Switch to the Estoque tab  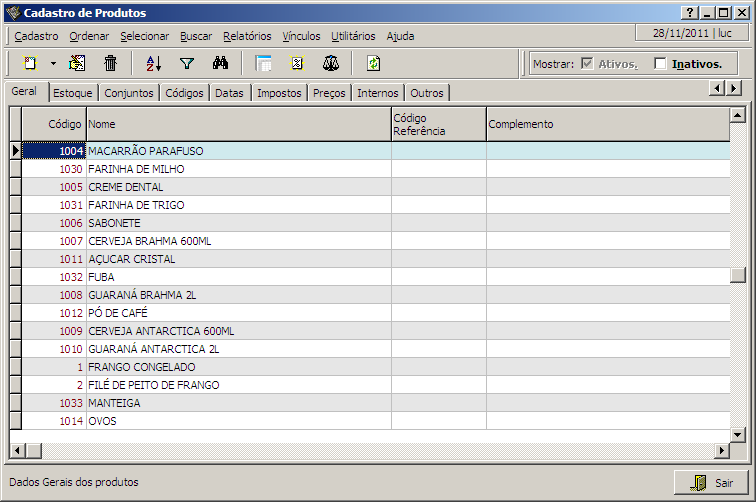pos(73,93)
